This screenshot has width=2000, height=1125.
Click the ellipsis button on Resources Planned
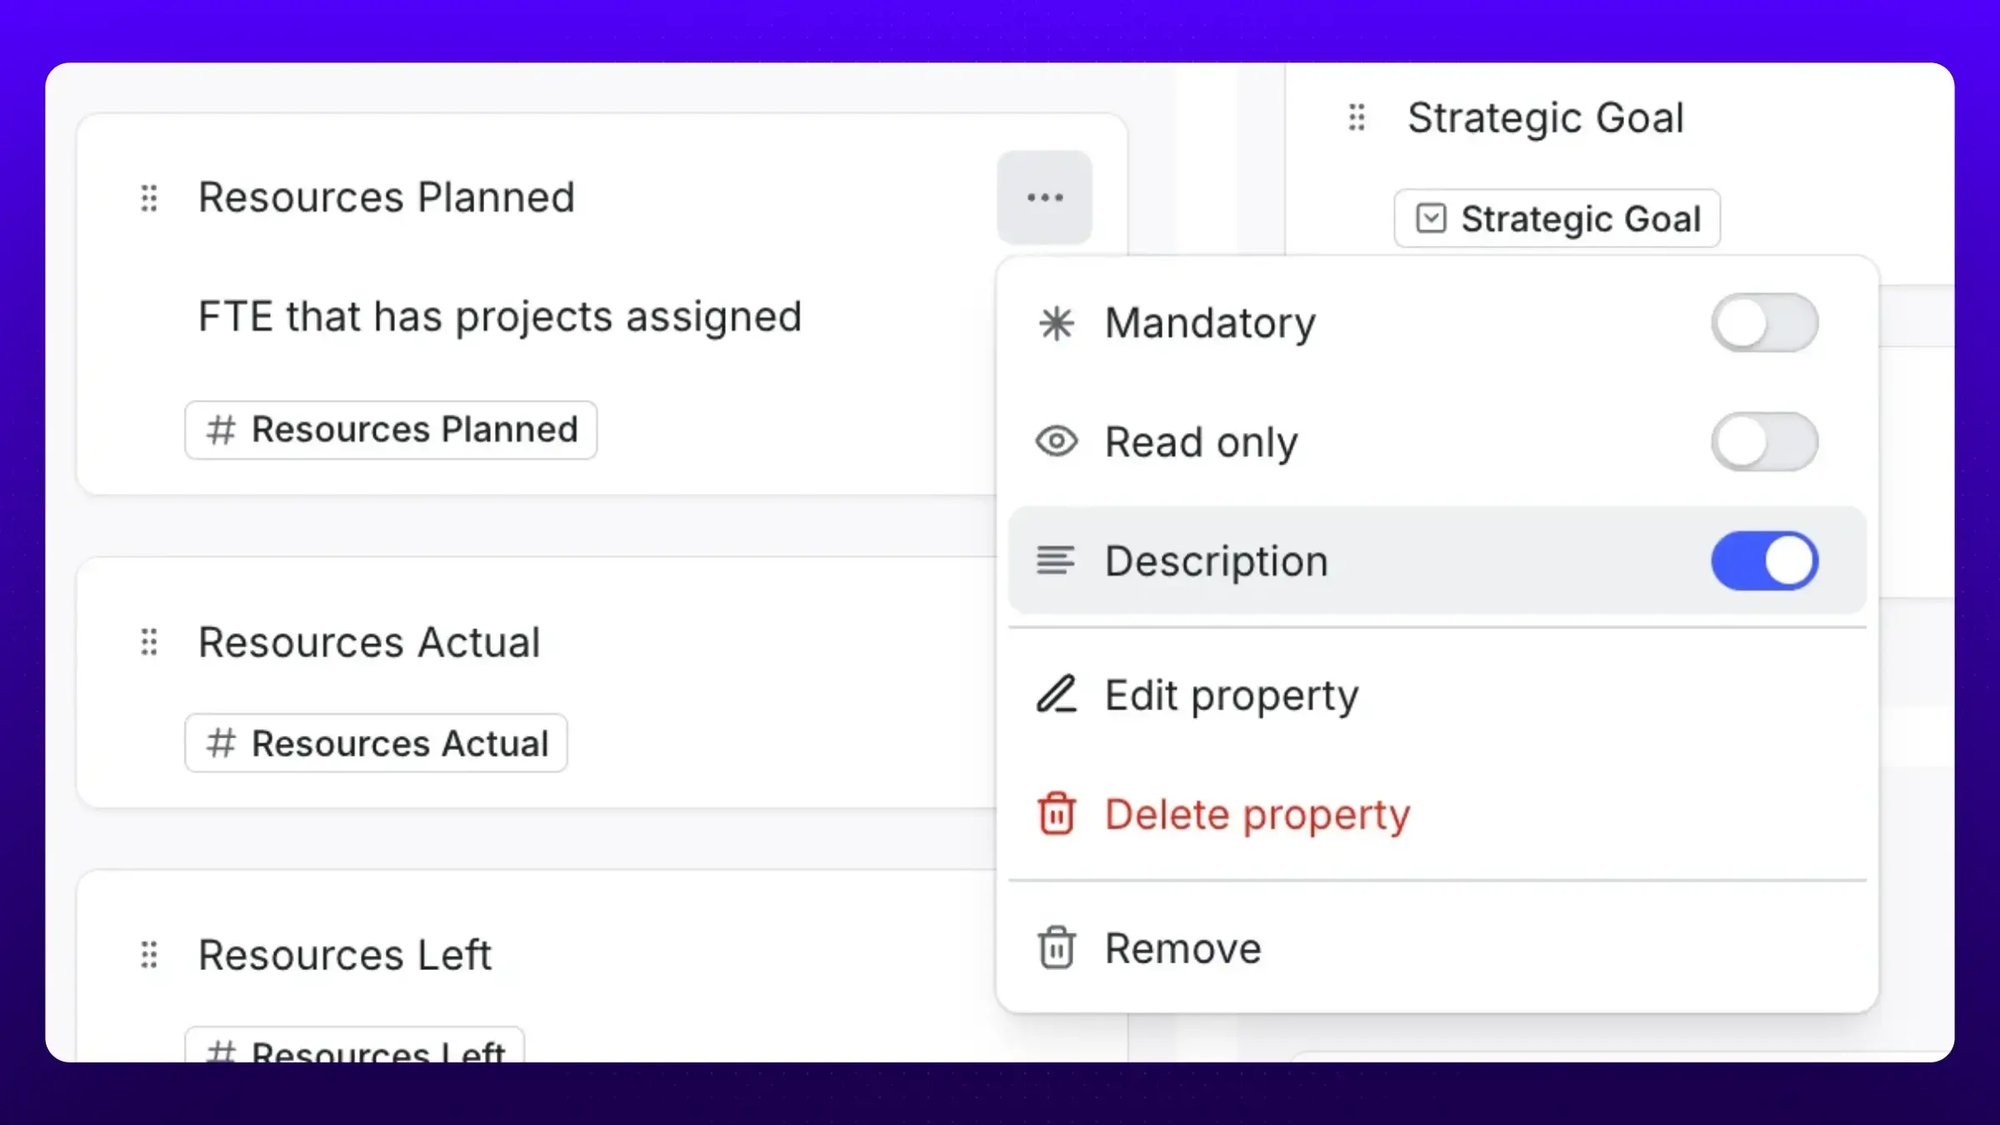(1045, 197)
